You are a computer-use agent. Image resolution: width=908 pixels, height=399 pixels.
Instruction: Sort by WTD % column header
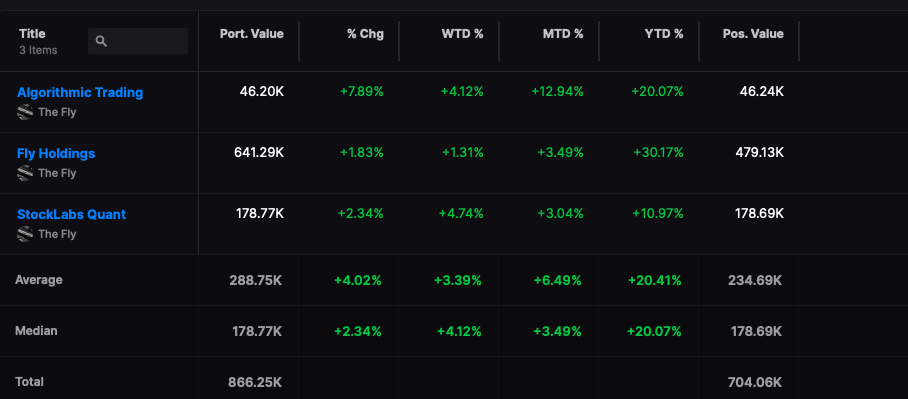point(462,34)
